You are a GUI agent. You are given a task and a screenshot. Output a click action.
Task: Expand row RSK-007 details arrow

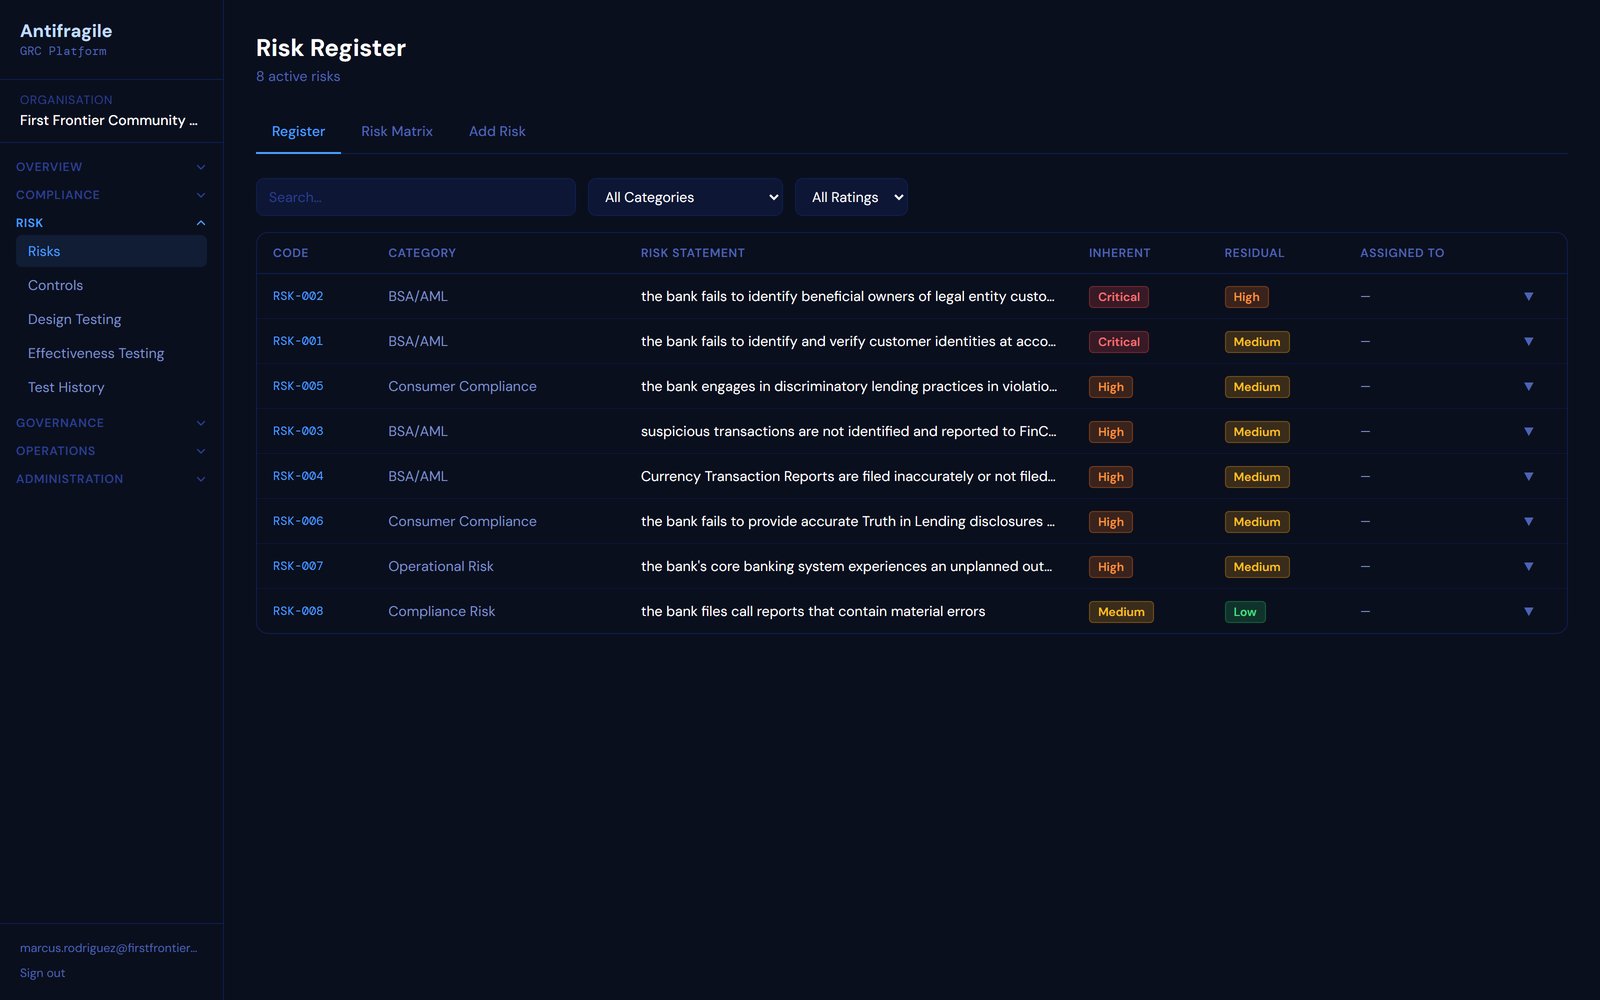1528,566
